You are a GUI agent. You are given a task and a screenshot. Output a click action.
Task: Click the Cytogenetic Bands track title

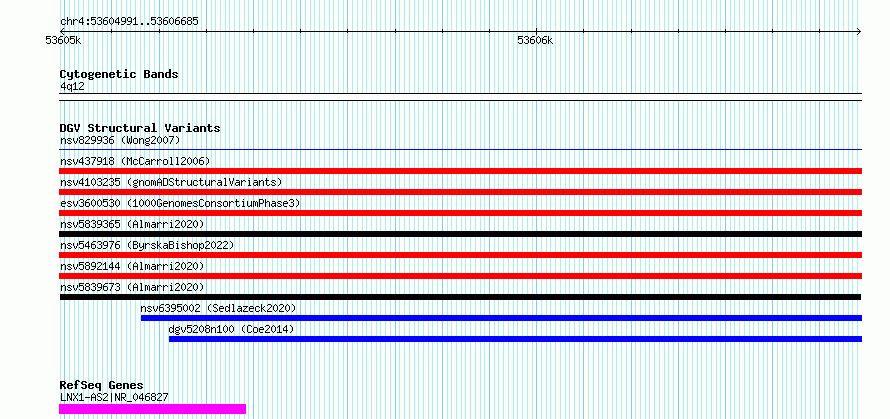click(119, 74)
